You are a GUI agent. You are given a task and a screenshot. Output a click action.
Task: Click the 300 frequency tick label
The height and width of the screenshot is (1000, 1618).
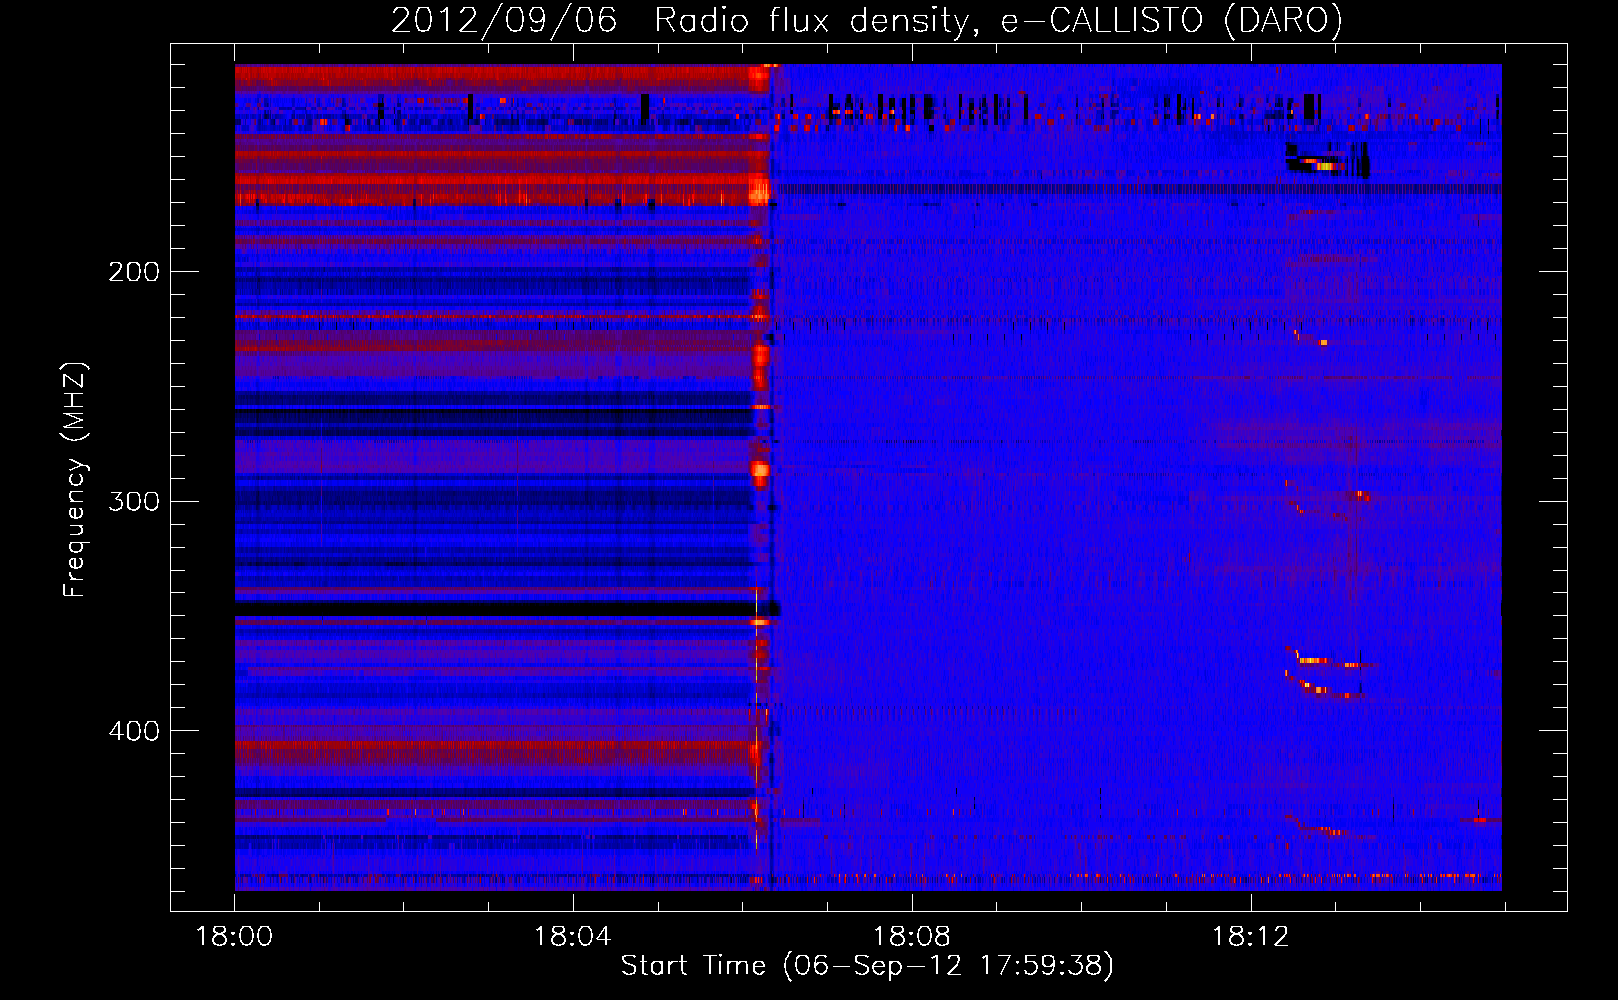pyautogui.click(x=134, y=501)
